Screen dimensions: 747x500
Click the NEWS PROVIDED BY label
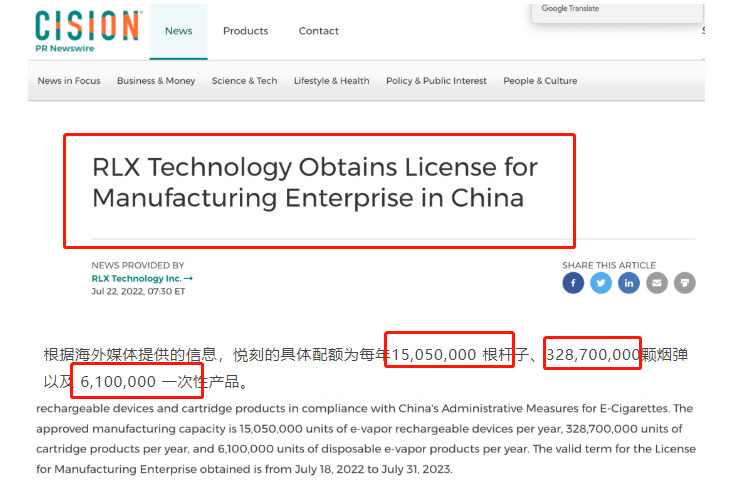pyautogui.click(x=138, y=265)
